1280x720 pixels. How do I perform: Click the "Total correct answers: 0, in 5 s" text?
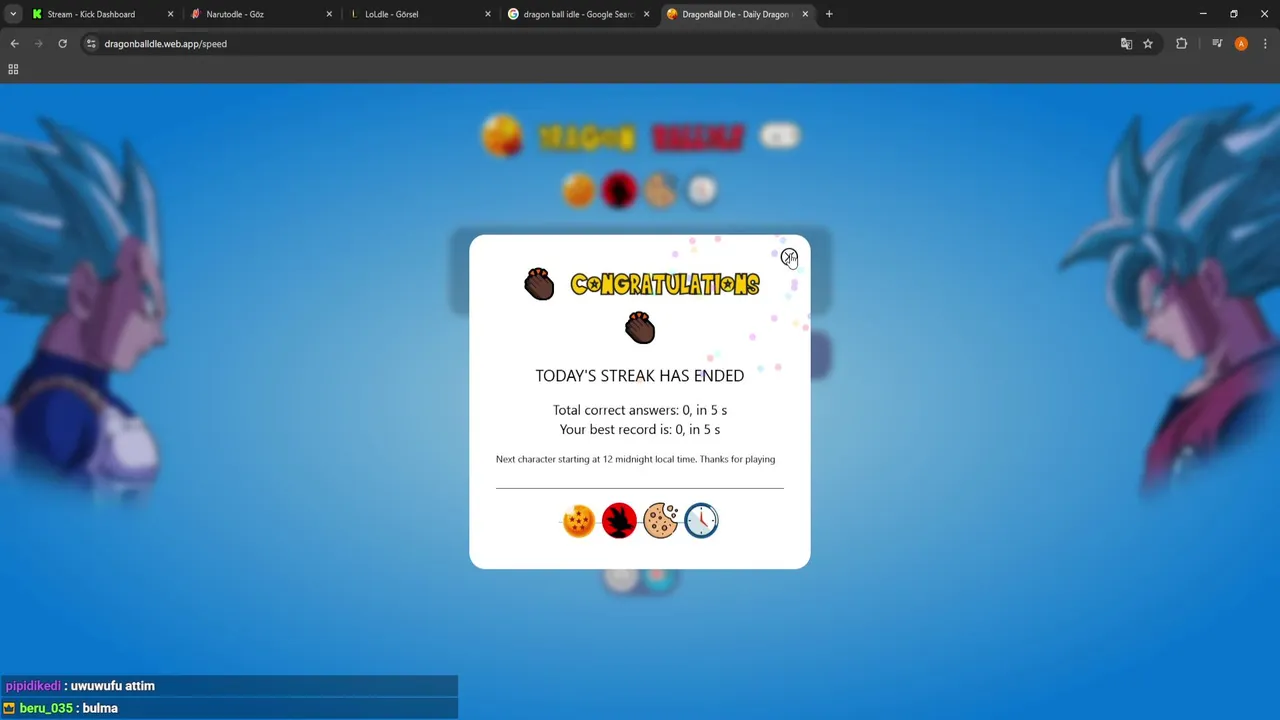tap(640, 410)
